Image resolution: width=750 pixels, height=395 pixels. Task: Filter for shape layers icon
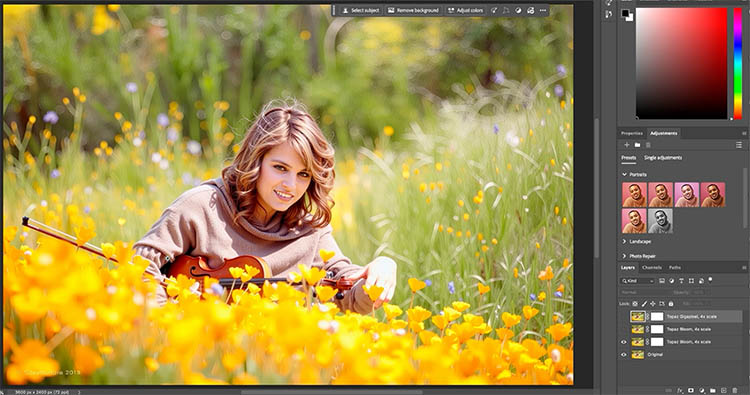691,281
